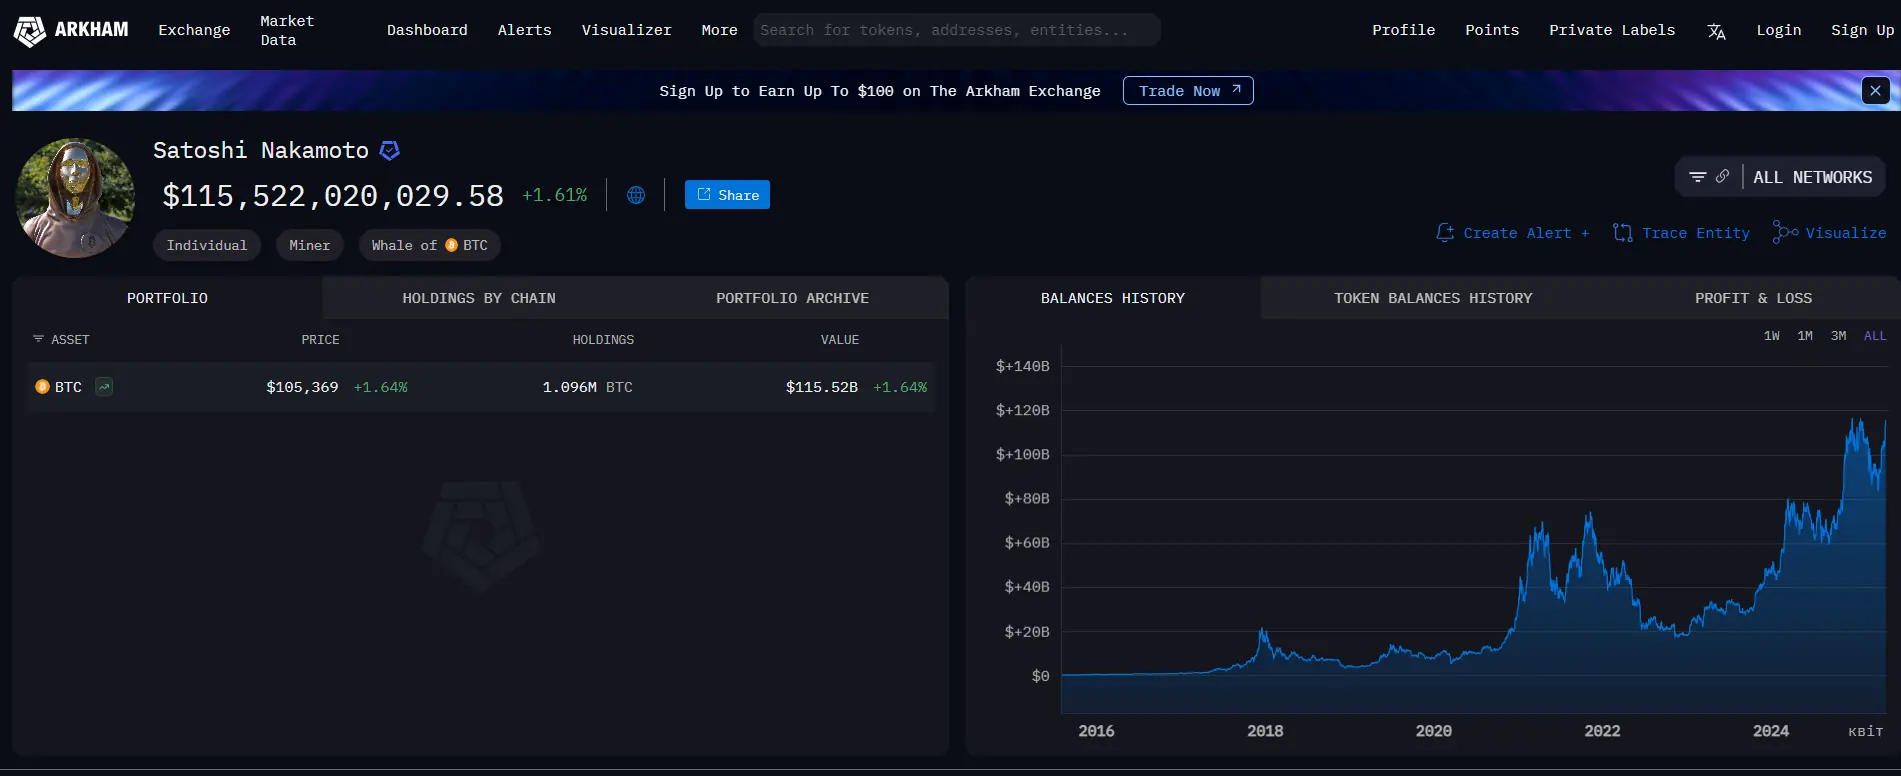Click the BTC chart icon in asset row
The height and width of the screenshot is (776, 1901).
tap(104, 387)
